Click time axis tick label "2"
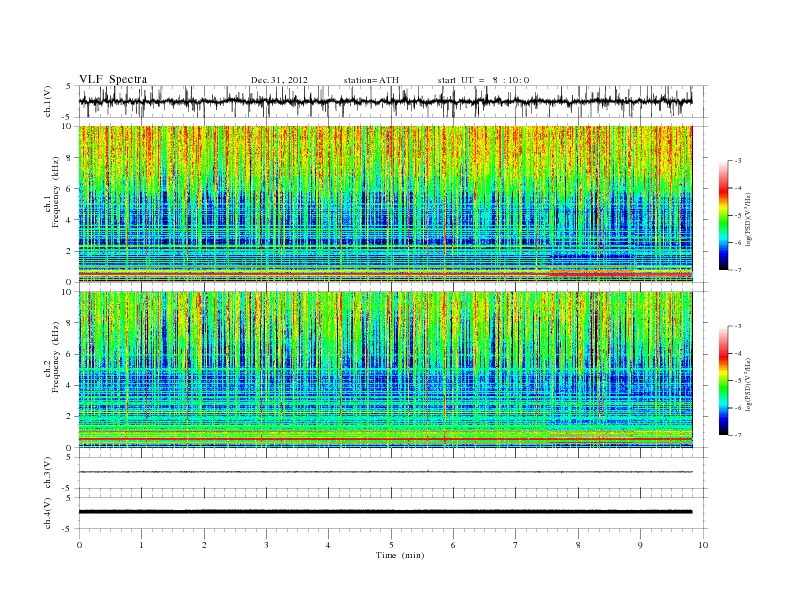792x612 pixels. [204, 545]
